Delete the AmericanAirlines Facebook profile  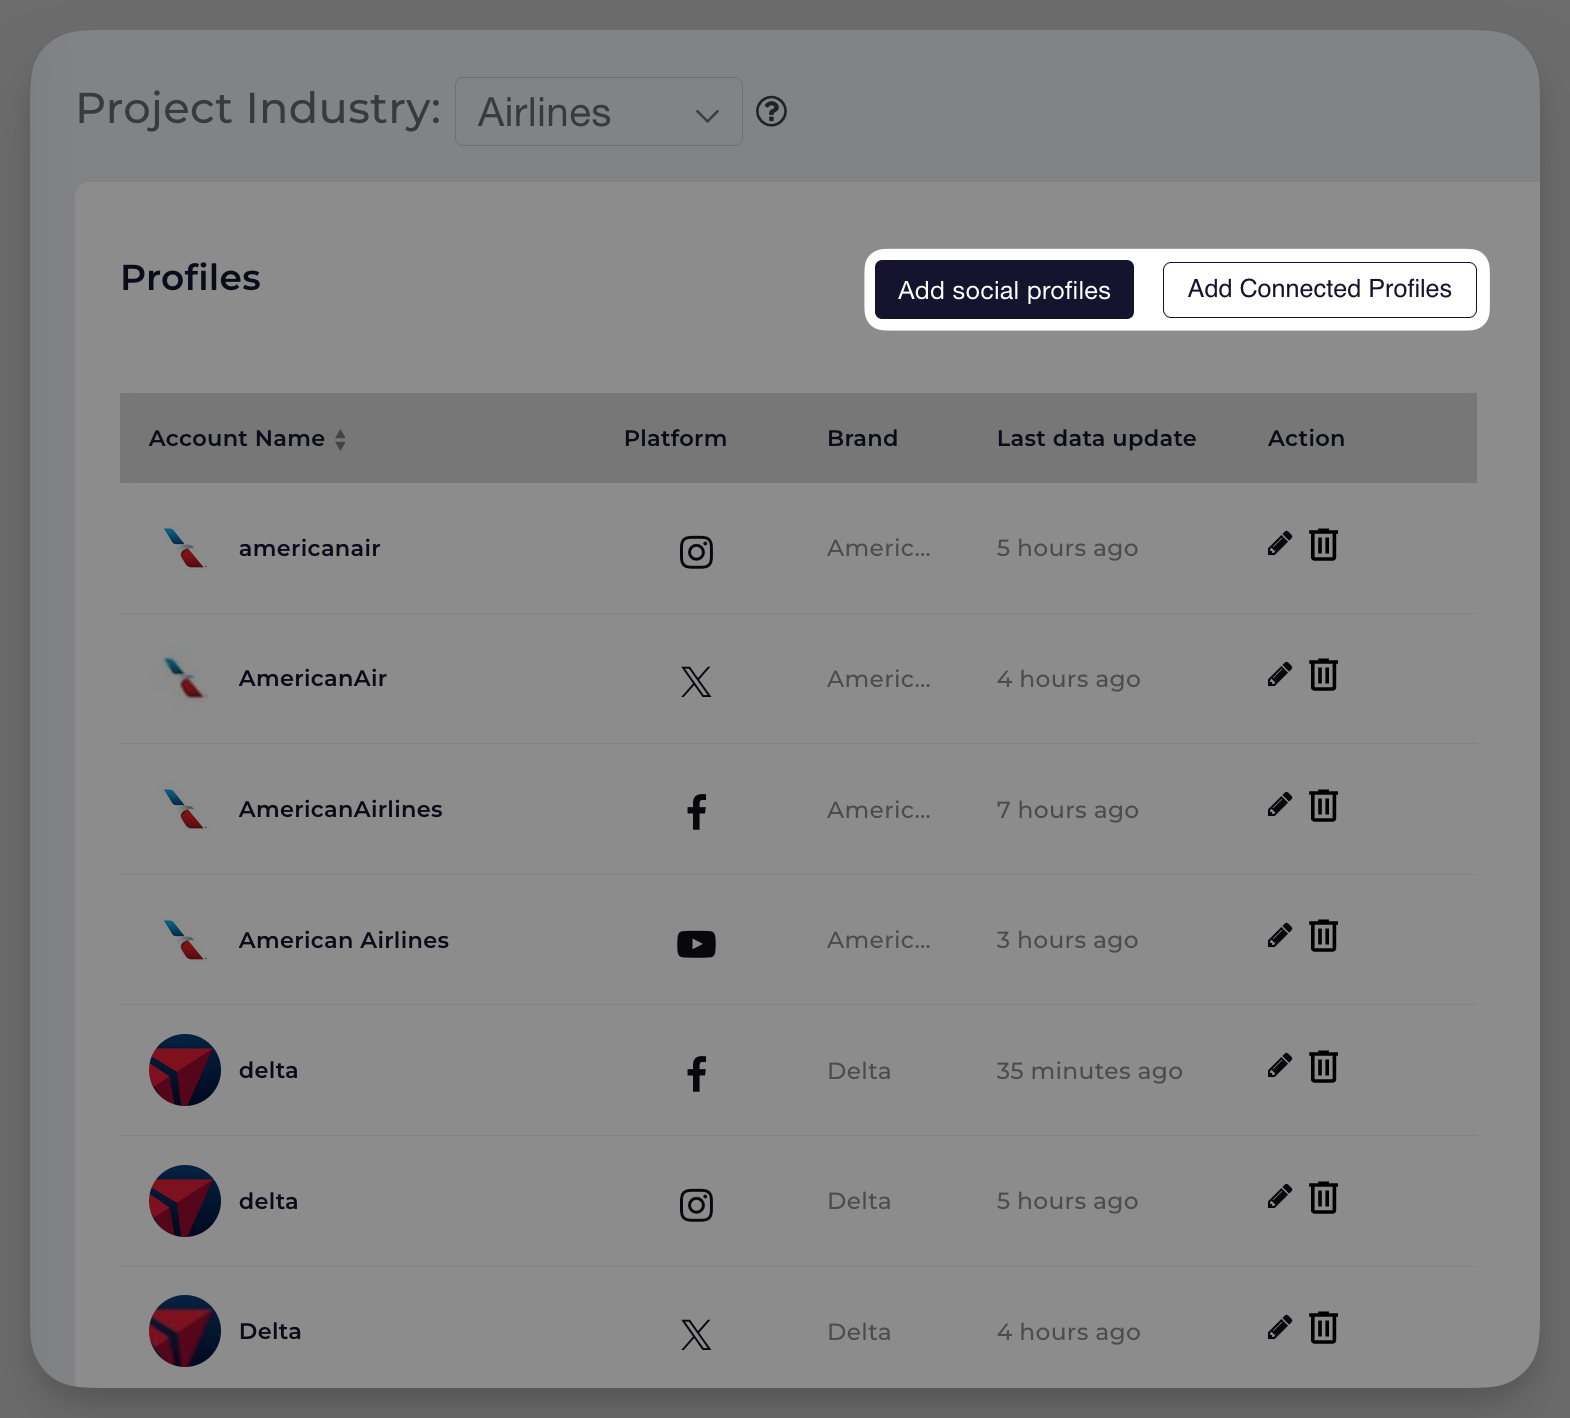tap(1323, 805)
